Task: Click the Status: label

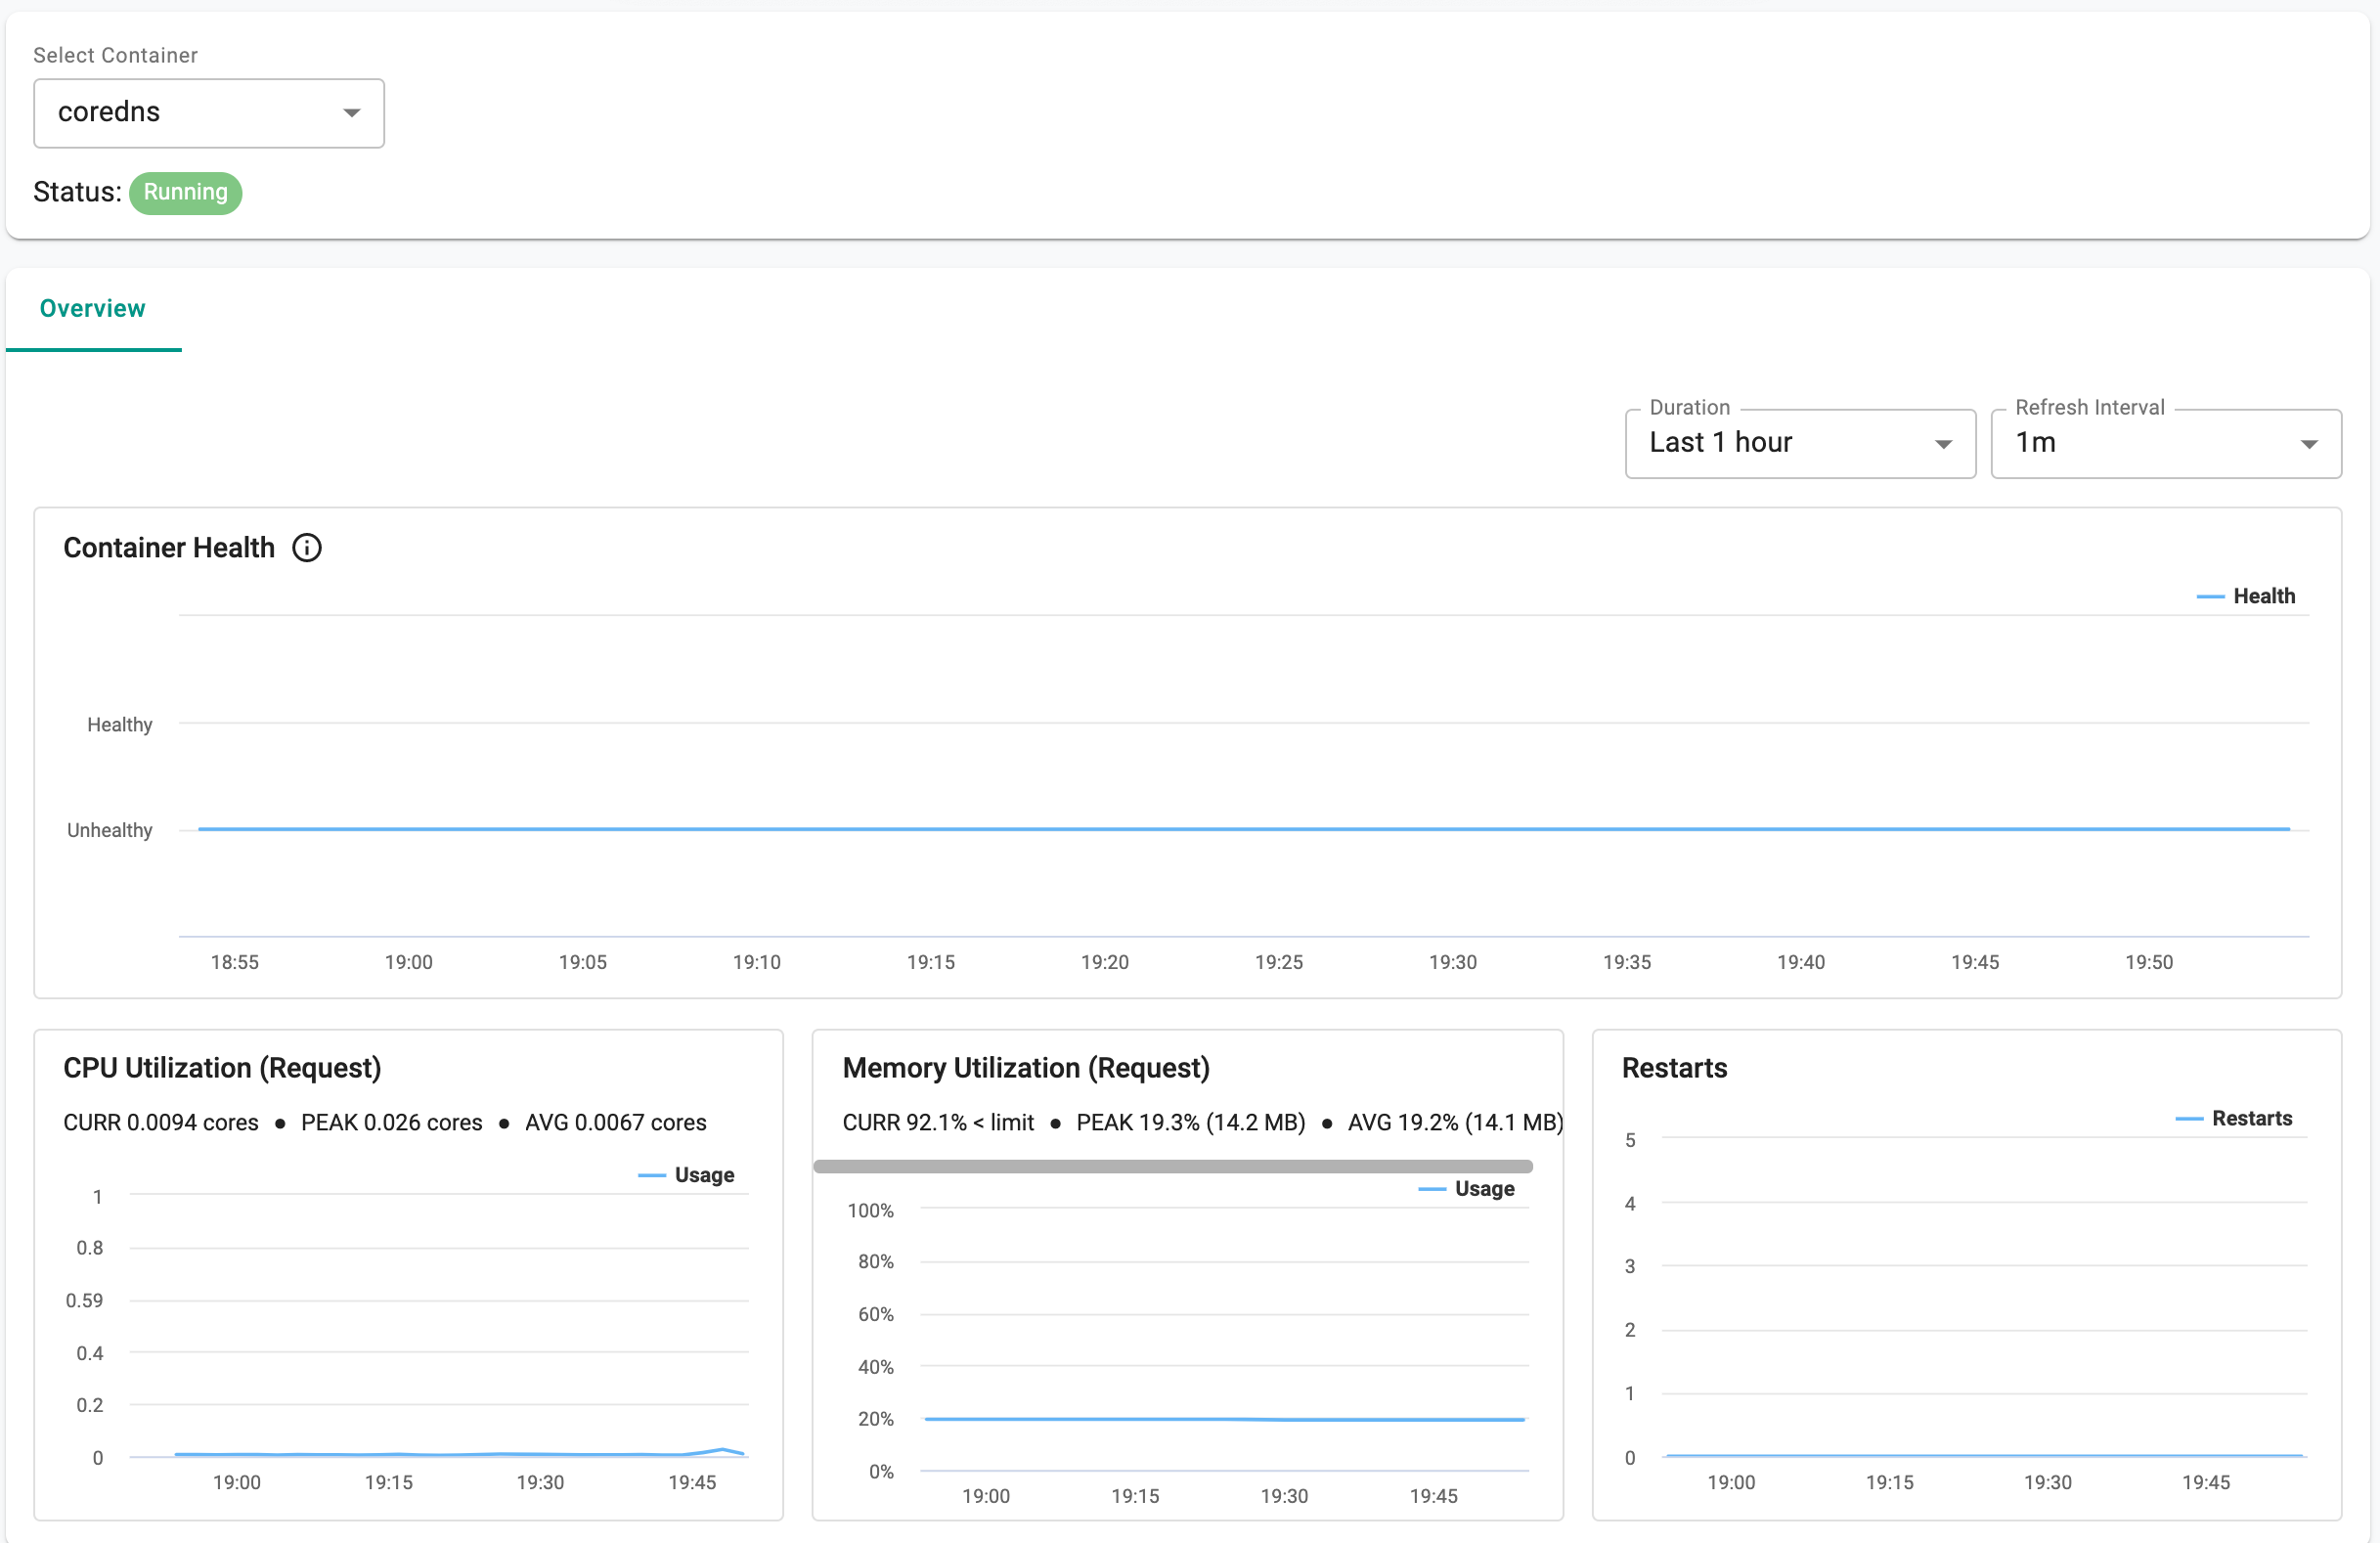Action: click(77, 192)
